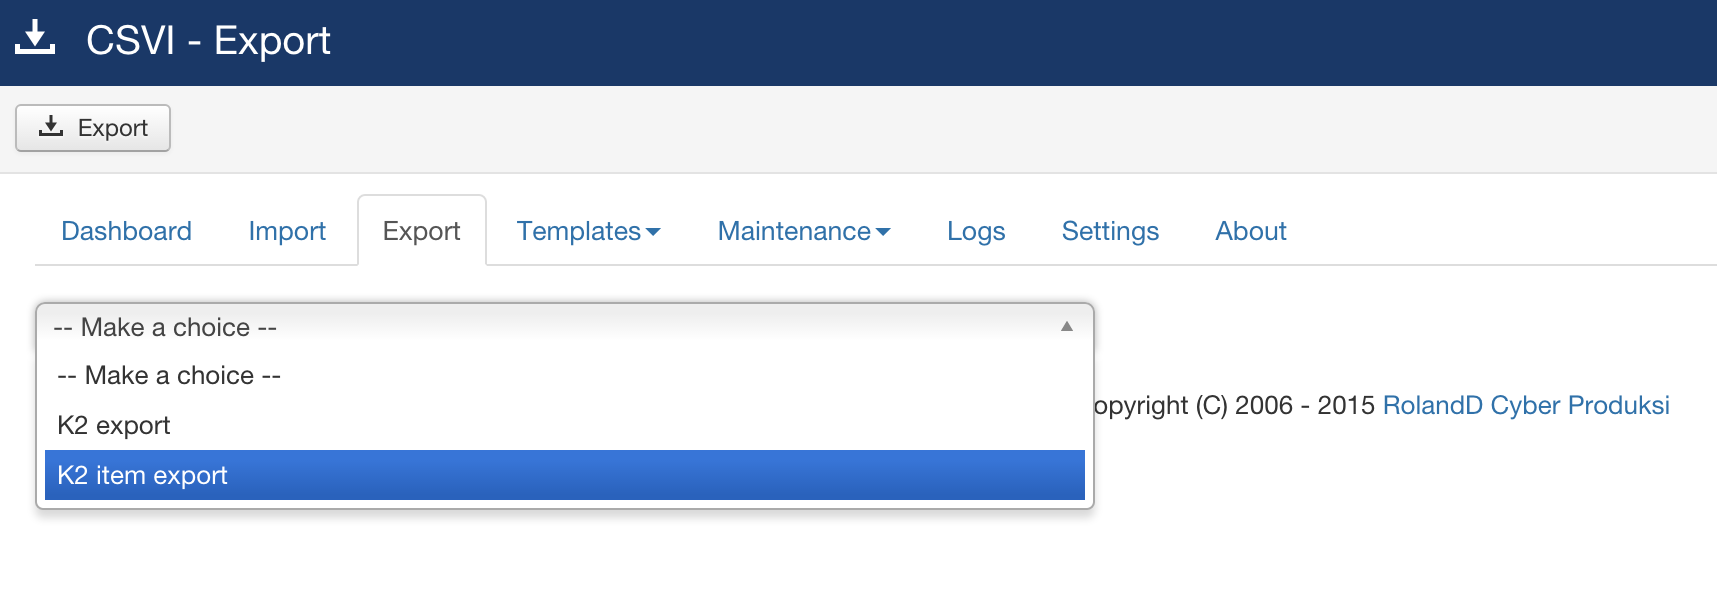Collapse the Make a choice select box
The width and height of the screenshot is (1717, 608).
pos(565,327)
